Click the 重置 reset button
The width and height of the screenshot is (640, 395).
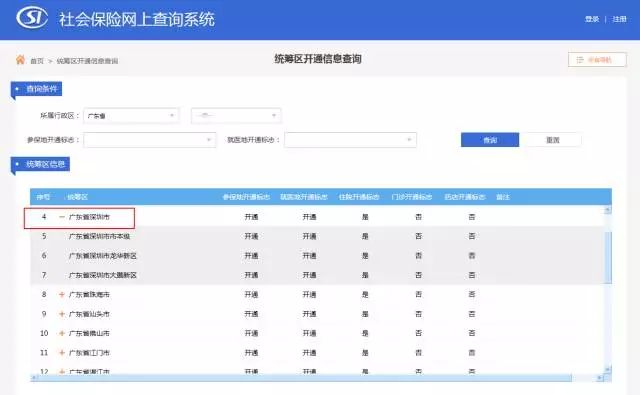[553, 140]
